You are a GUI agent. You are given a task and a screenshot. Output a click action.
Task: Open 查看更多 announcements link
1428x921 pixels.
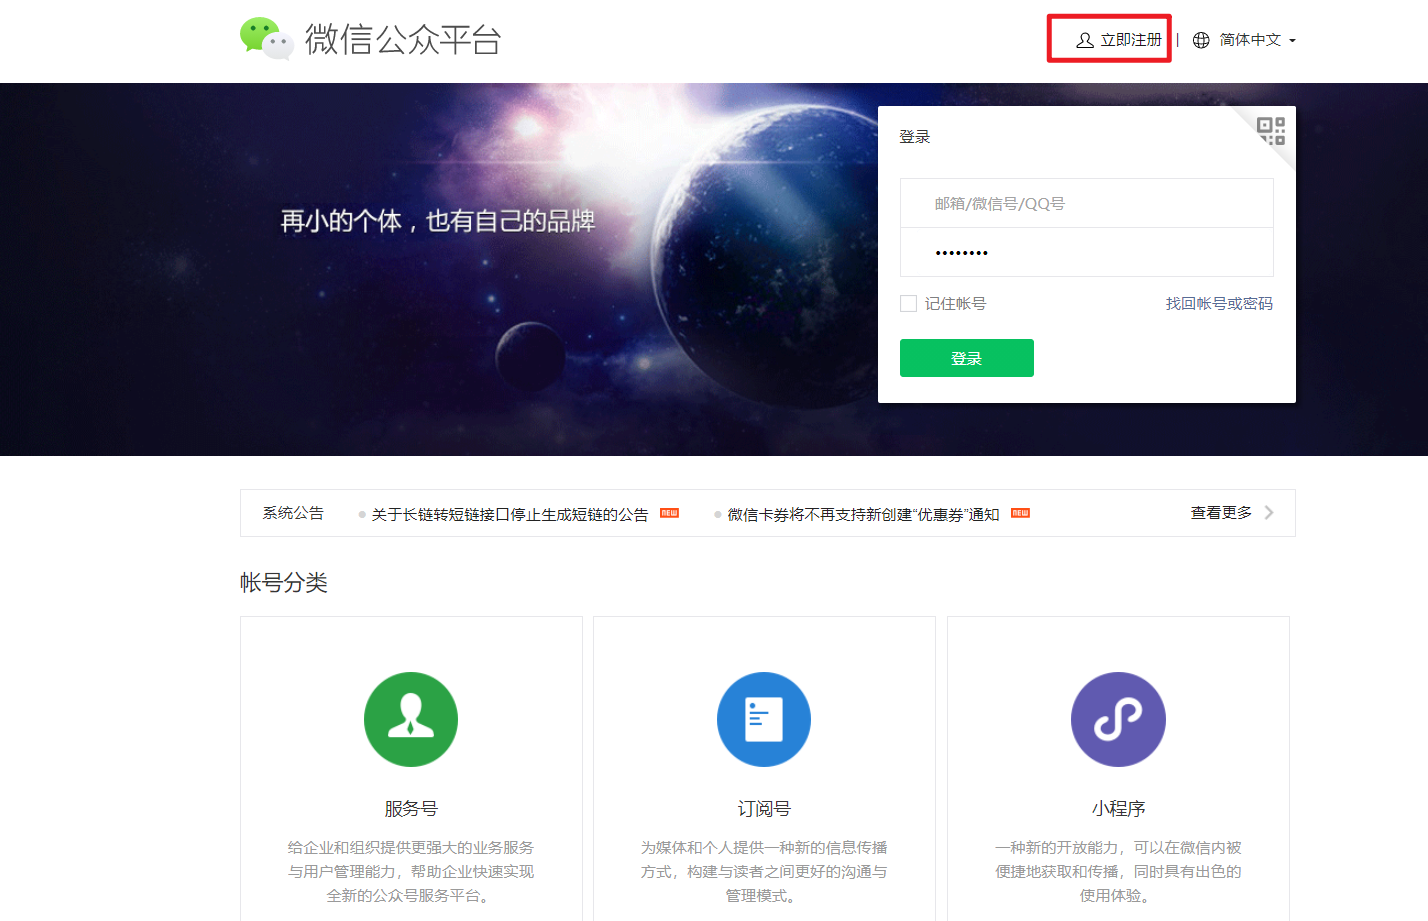[x=1221, y=513]
